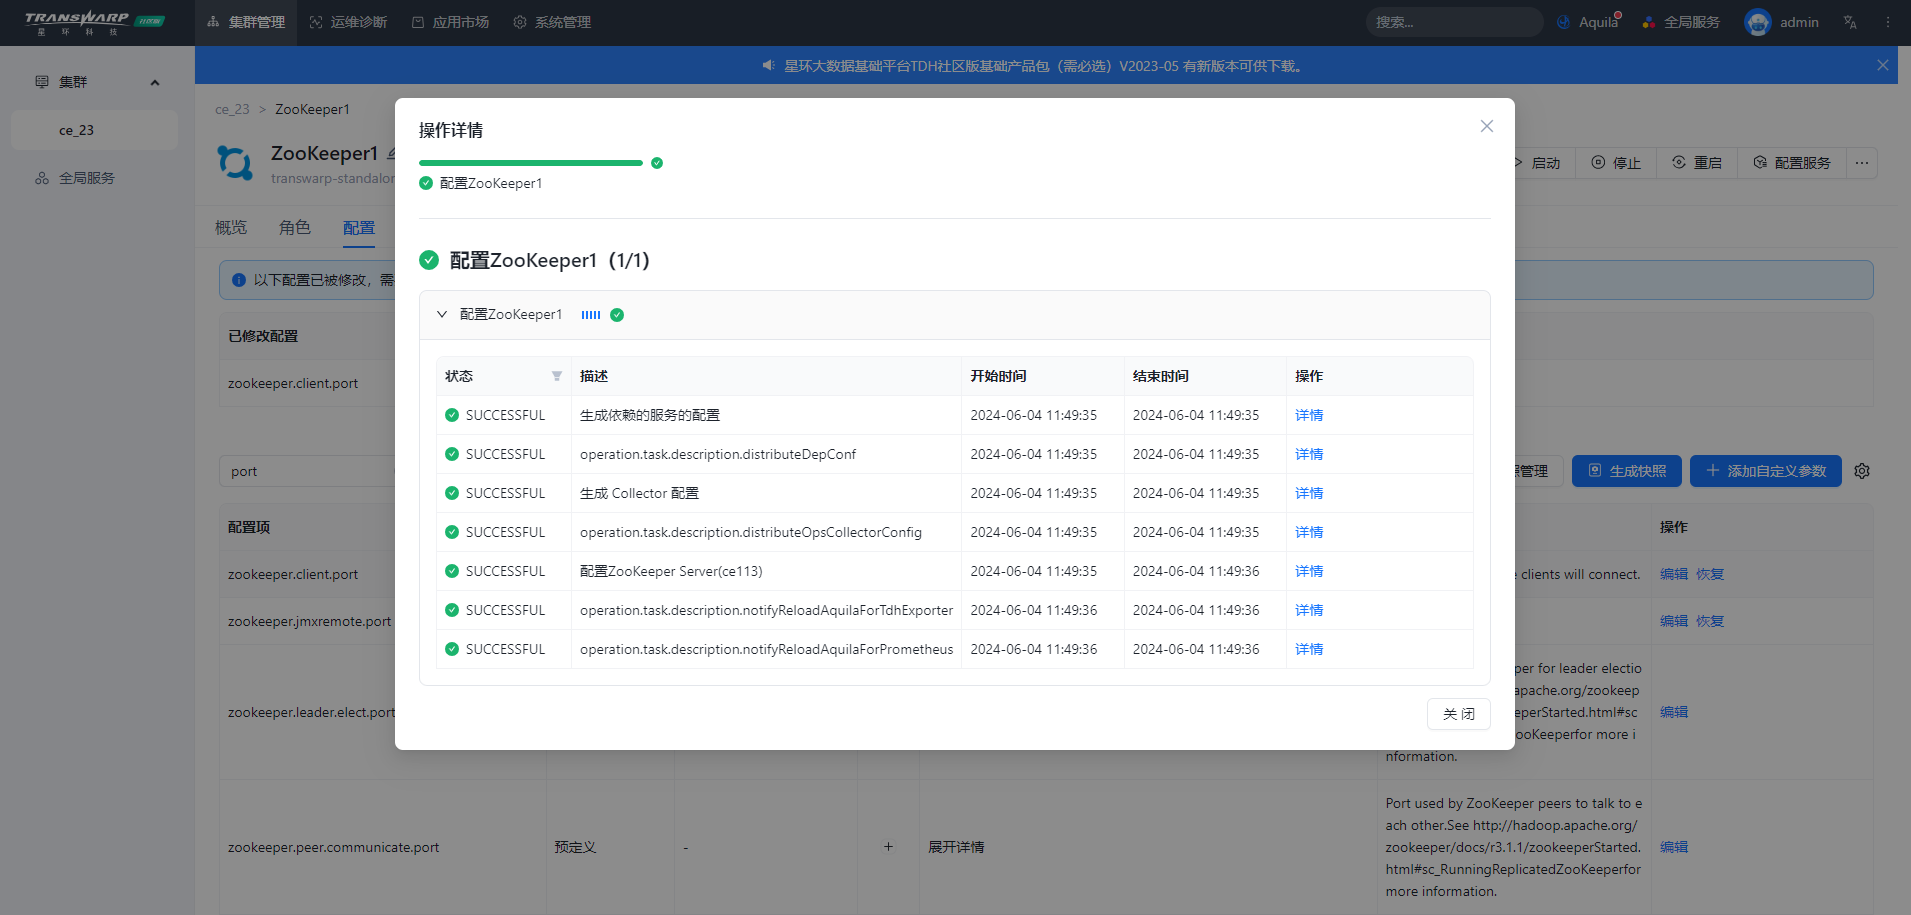1911x915 pixels.
Task: Click the announcement speaker icon
Action: (768, 65)
